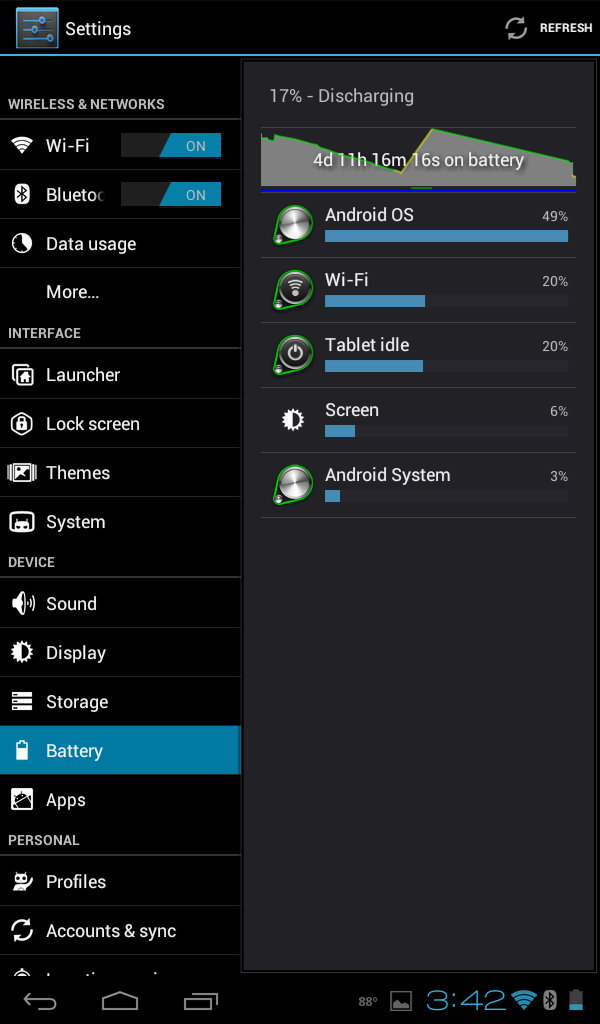The width and height of the screenshot is (600, 1024).
Task: Open the Launcher settings
Action: [x=120, y=374]
